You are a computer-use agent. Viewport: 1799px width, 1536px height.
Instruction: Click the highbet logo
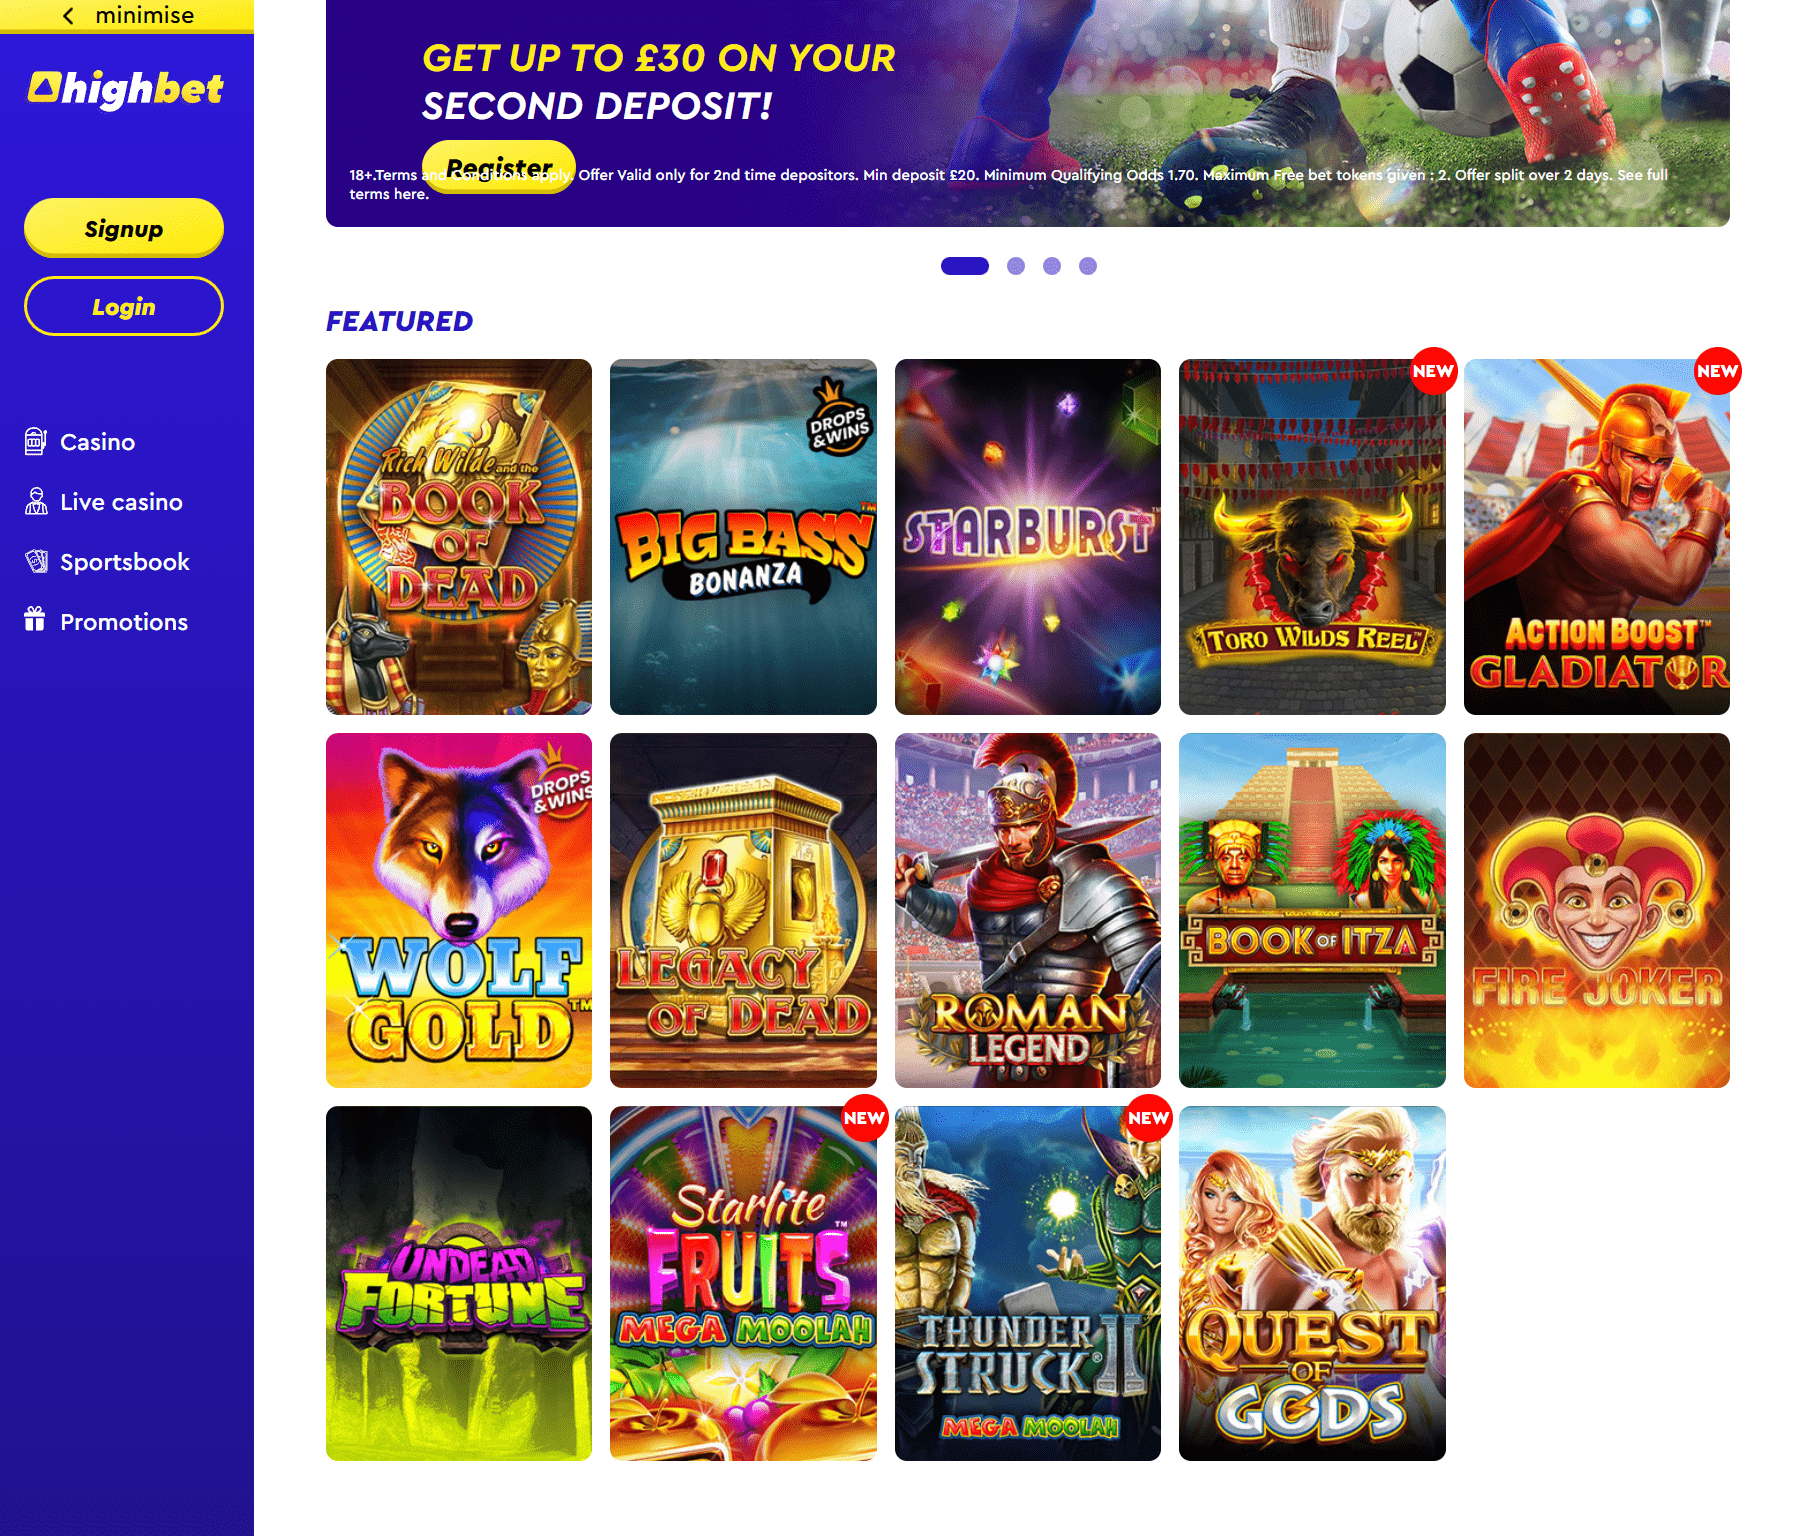coord(126,89)
